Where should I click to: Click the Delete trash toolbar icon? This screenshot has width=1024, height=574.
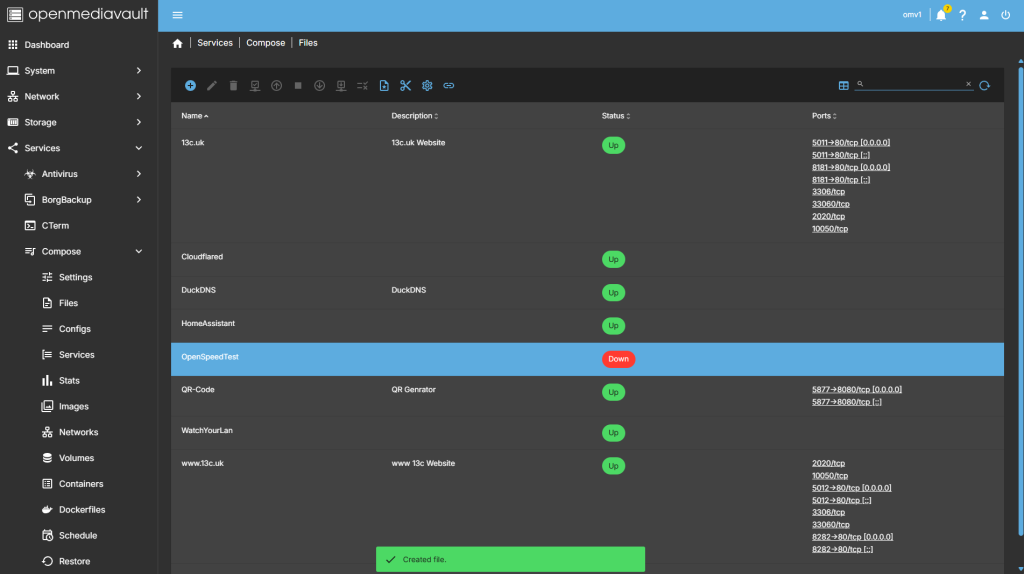coord(233,86)
